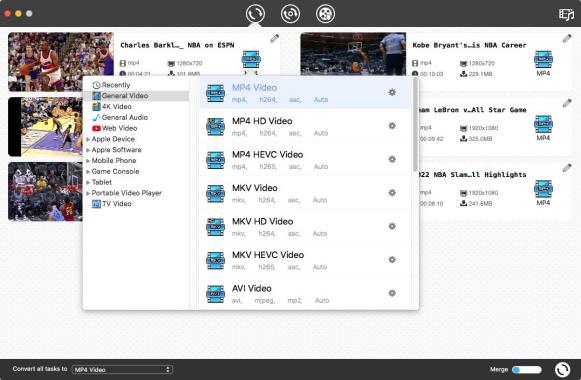Viewport: 581px width, 380px height.
Task: Click the AVI Video film icon
Action: coord(215,294)
